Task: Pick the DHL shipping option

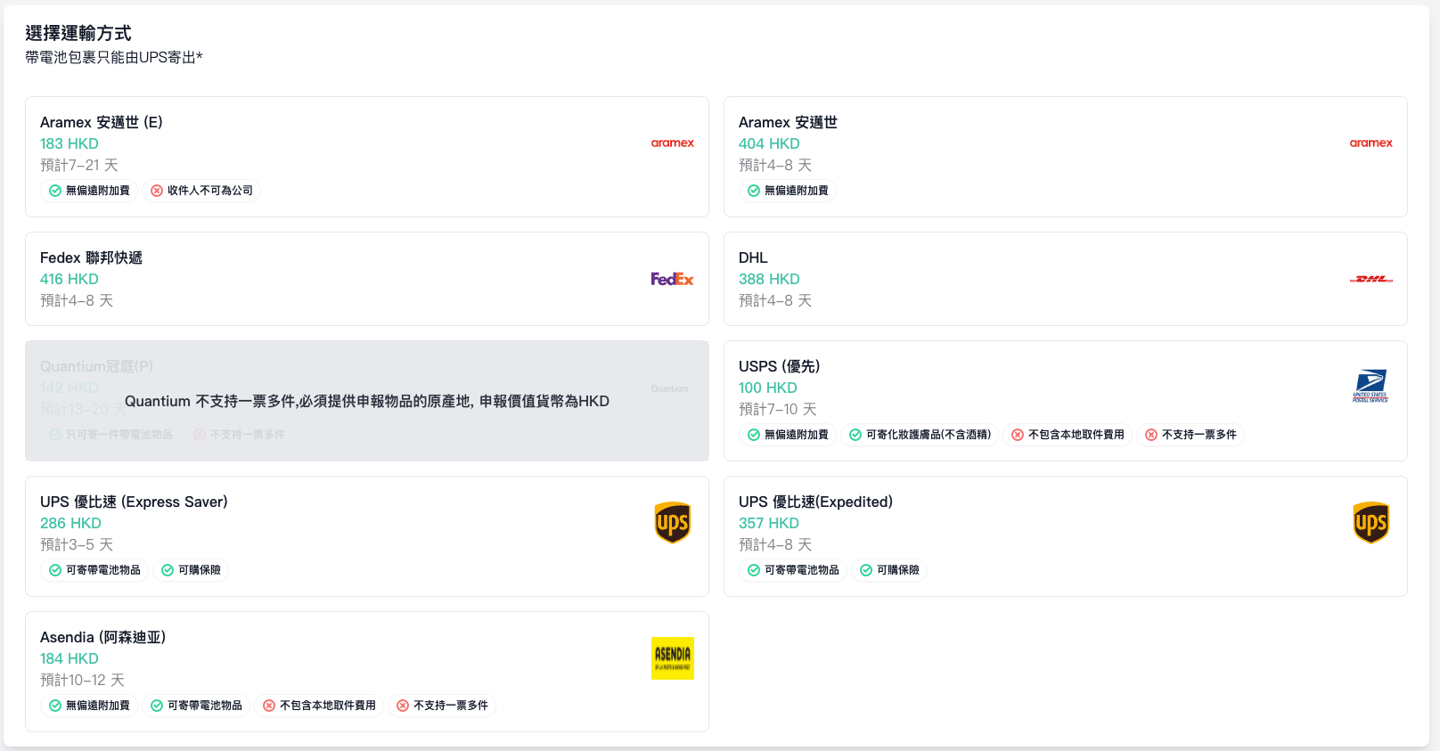Action: [753, 258]
